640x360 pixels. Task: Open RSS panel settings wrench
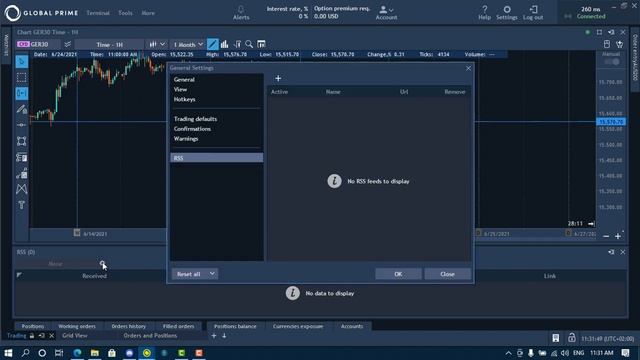coord(102,264)
